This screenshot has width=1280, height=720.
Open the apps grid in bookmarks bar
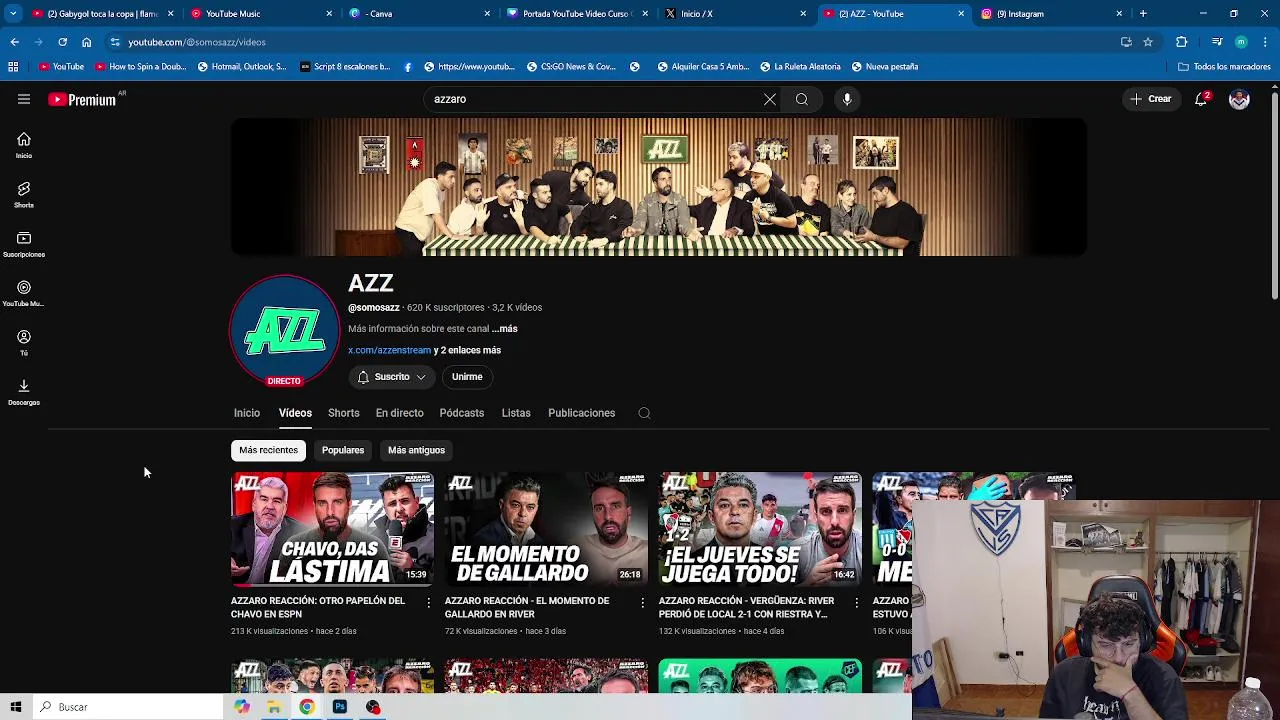click(13, 67)
